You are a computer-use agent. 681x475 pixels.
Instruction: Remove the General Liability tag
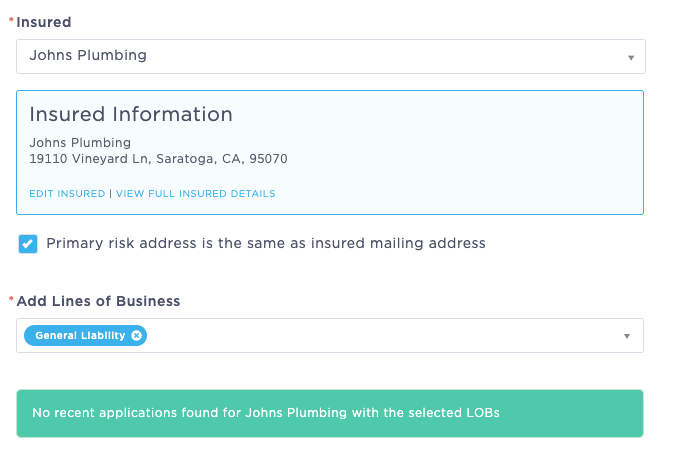136,336
